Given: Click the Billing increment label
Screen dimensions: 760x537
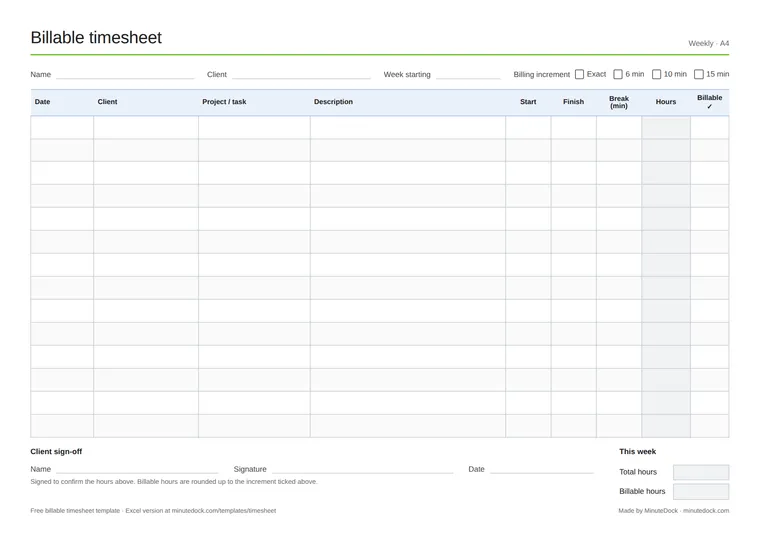Looking at the screenshot, I should 541,74.
